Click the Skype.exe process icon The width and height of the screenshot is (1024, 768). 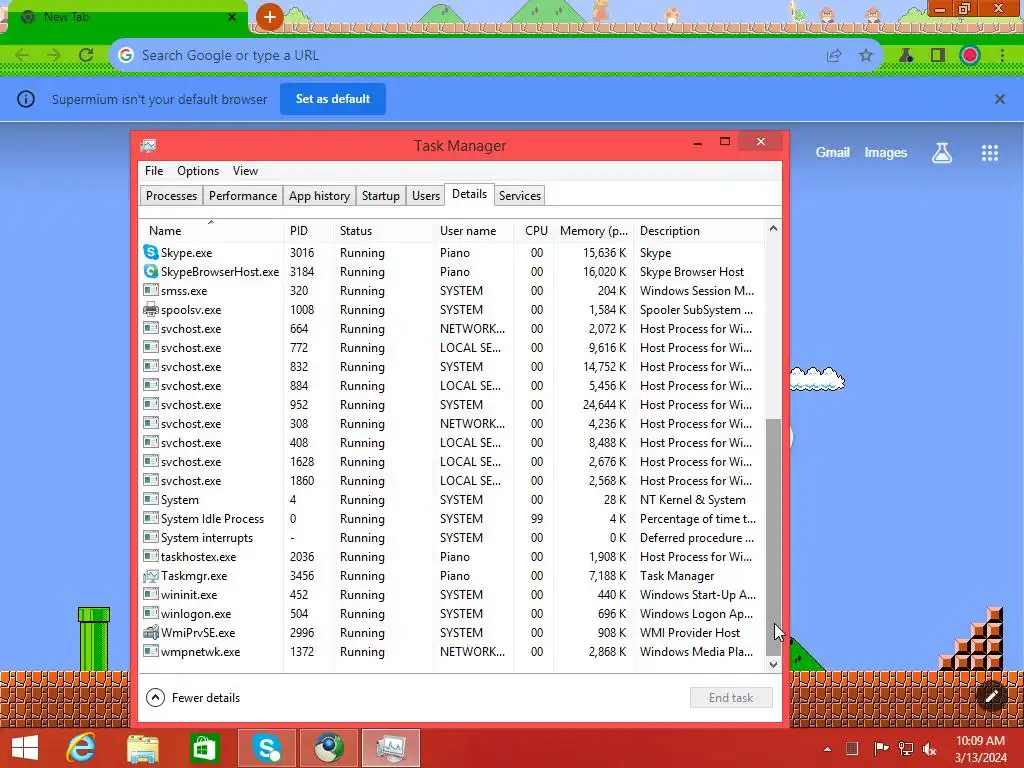point(151,252)
